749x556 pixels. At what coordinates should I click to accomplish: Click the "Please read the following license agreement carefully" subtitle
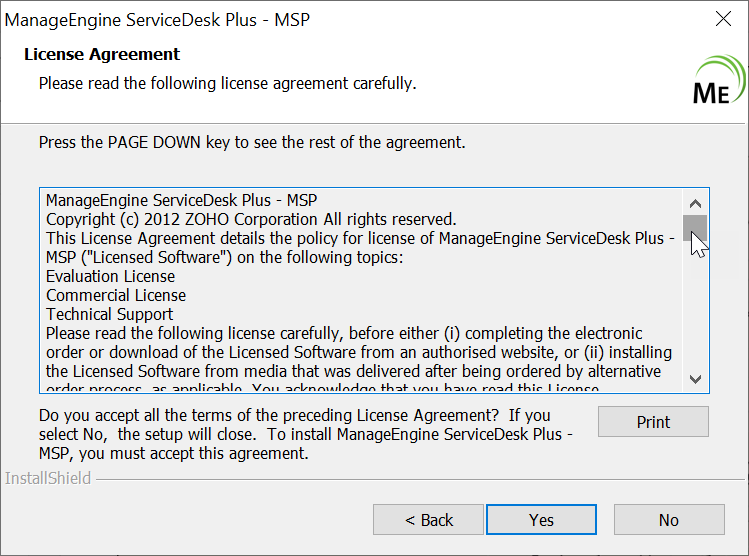[x=227, y=83]
